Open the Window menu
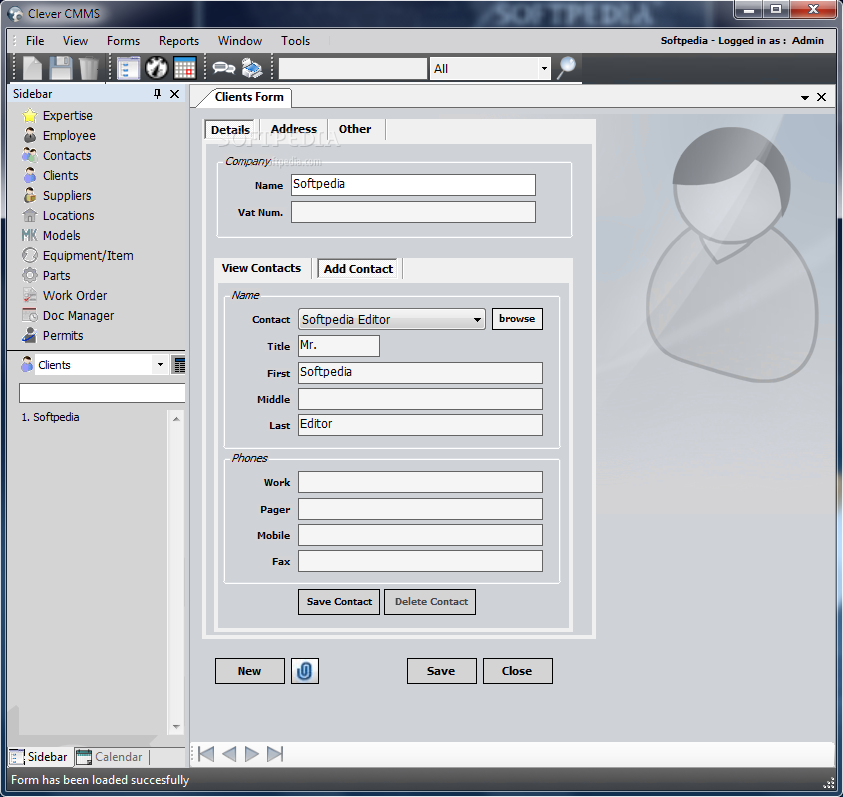This screenshot has width=843, height=797. click(240, 41)
